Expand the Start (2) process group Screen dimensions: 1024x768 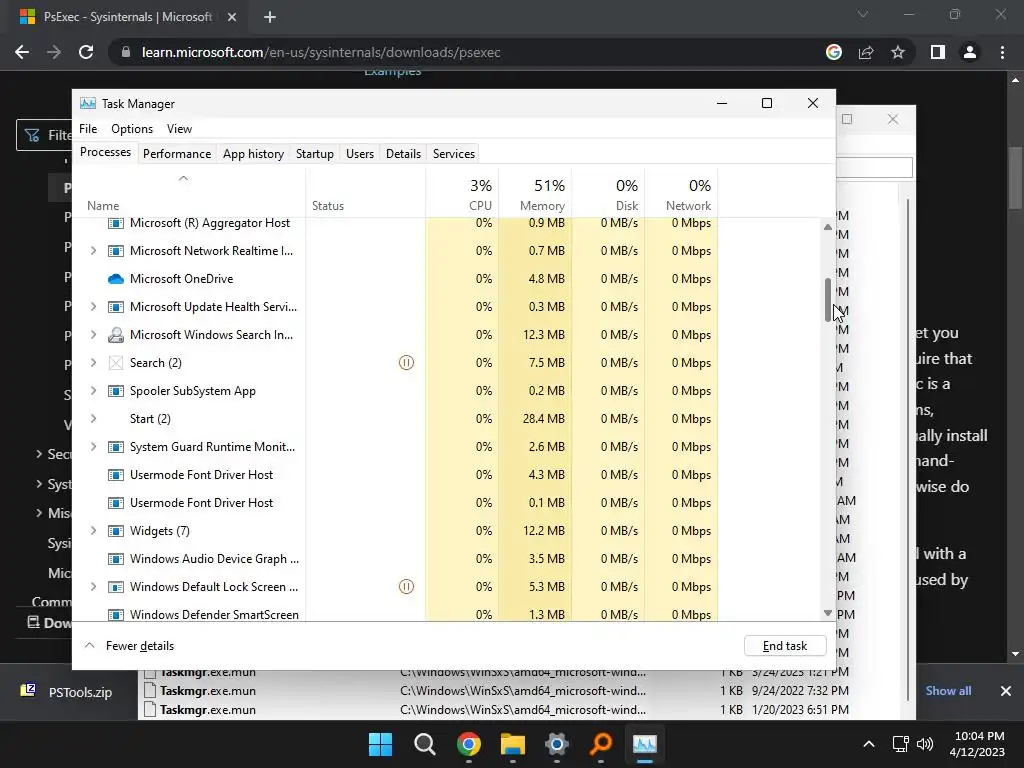coord(93,419)
